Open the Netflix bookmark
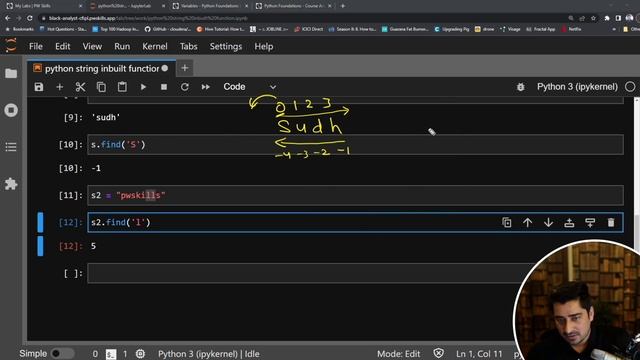The height and width of the screenshot is (360, 640). point(571,29)
